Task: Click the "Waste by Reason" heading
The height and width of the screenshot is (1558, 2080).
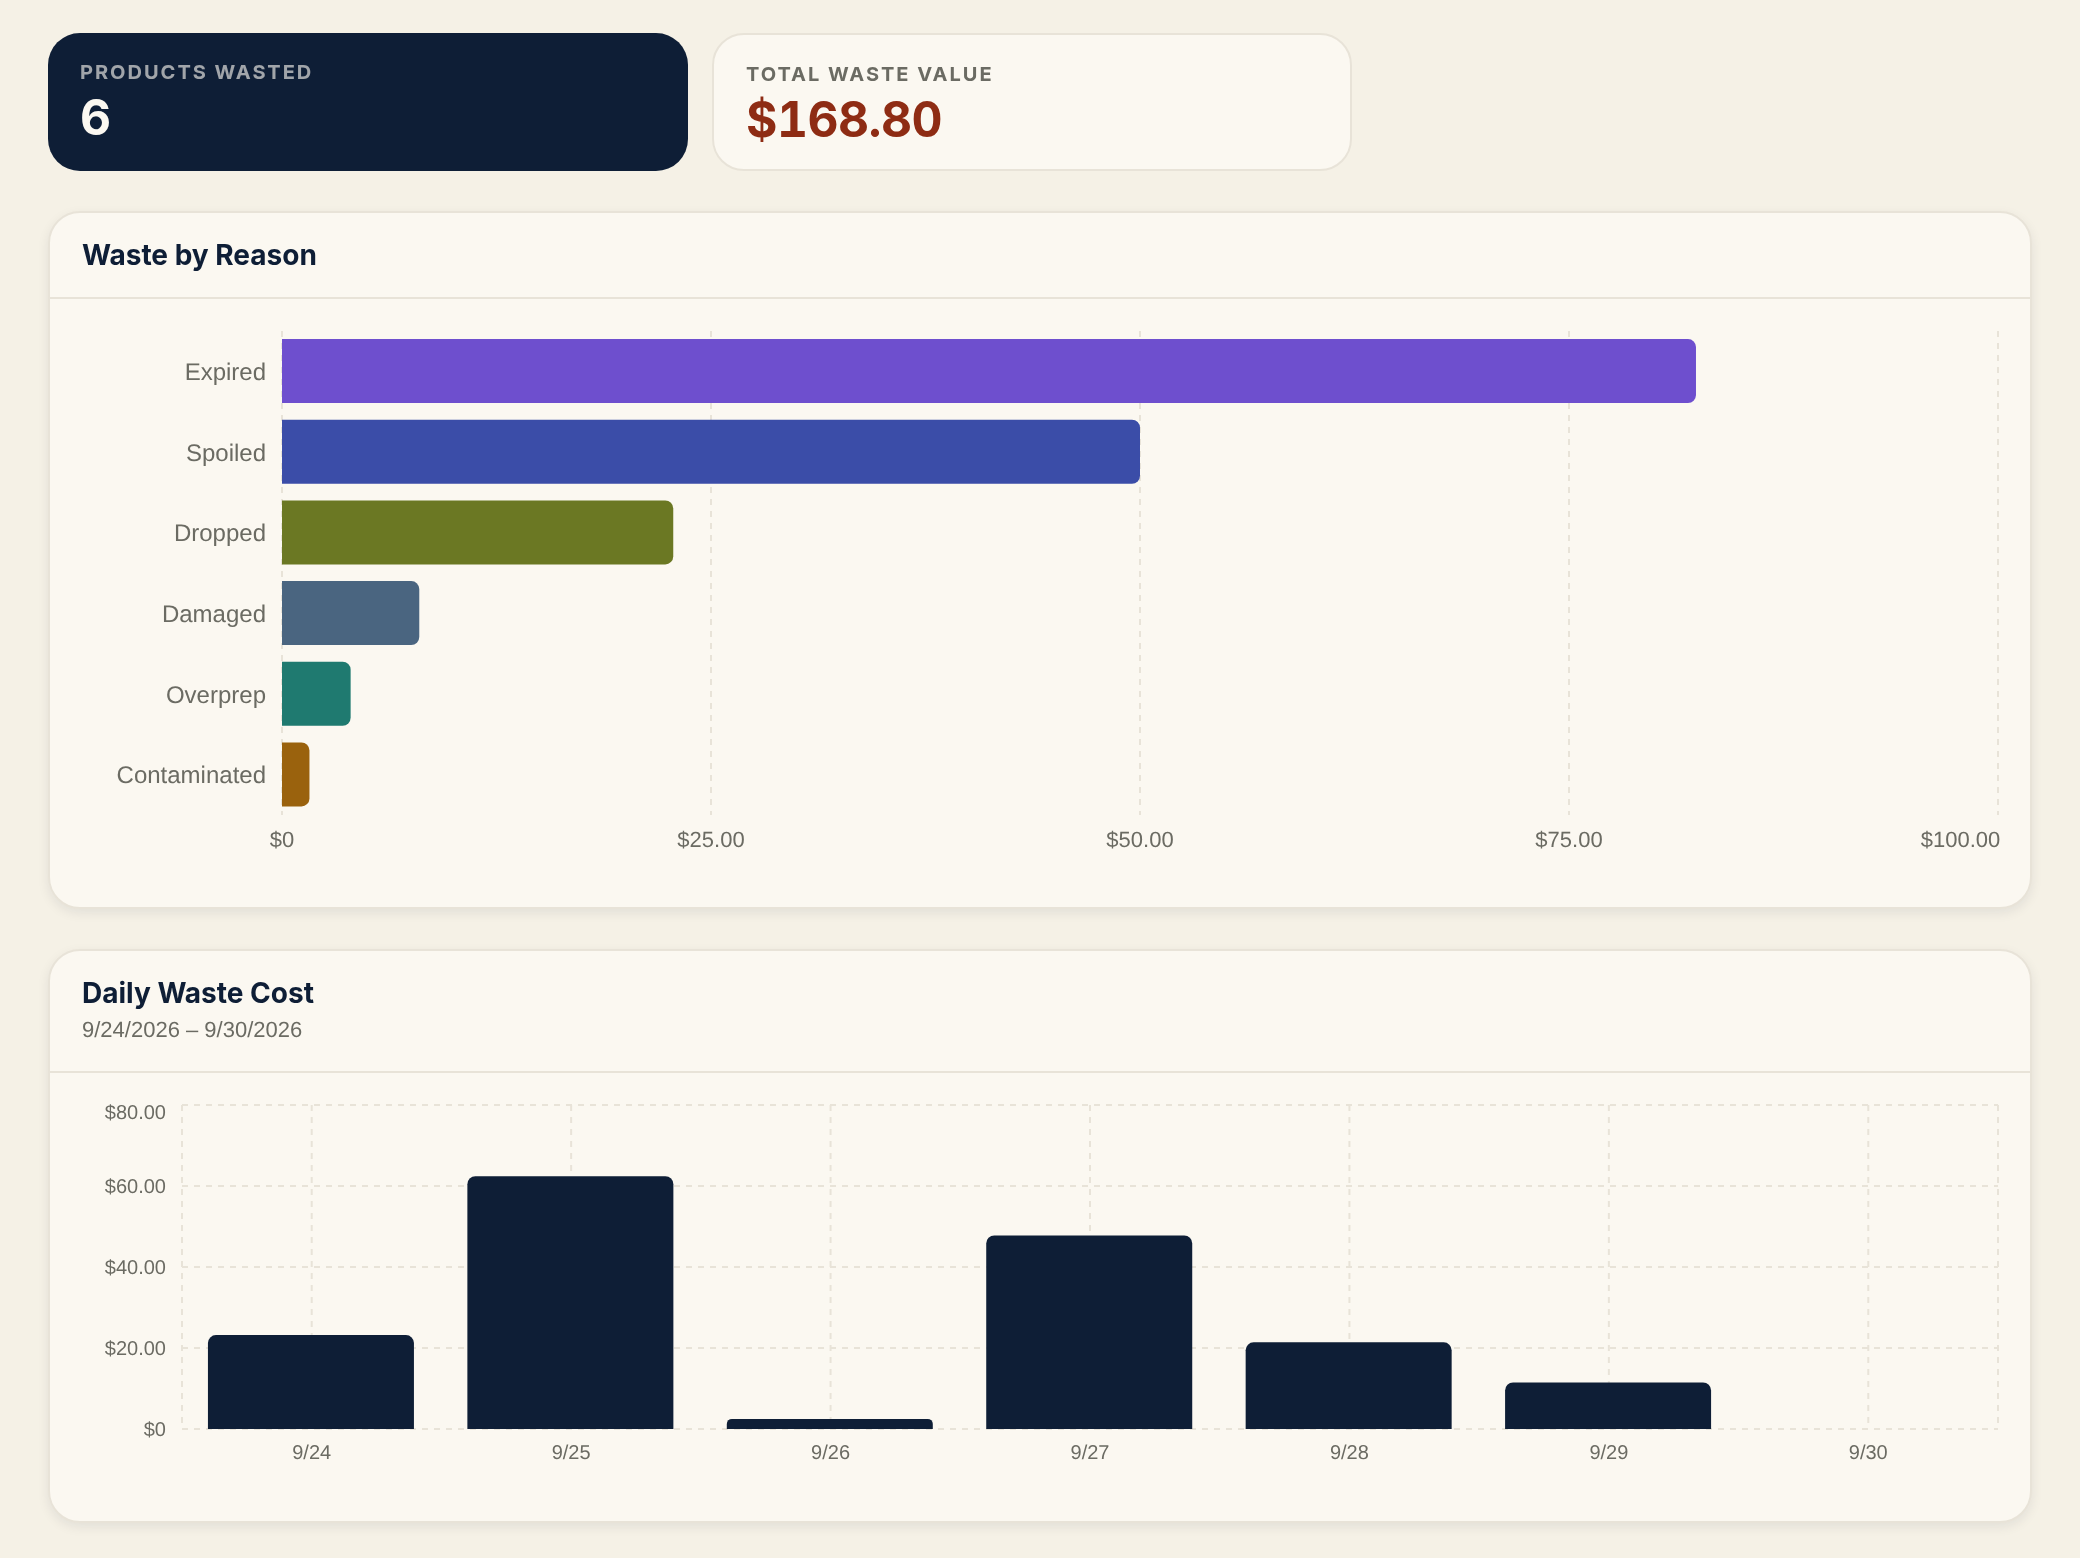Action: [199, 255]
